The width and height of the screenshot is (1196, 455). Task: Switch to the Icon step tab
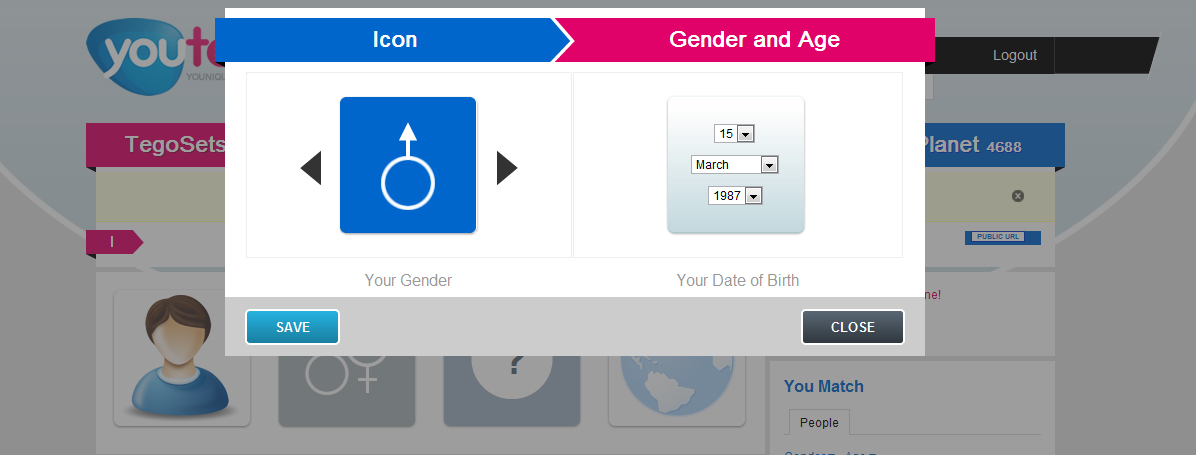(394, 40)
